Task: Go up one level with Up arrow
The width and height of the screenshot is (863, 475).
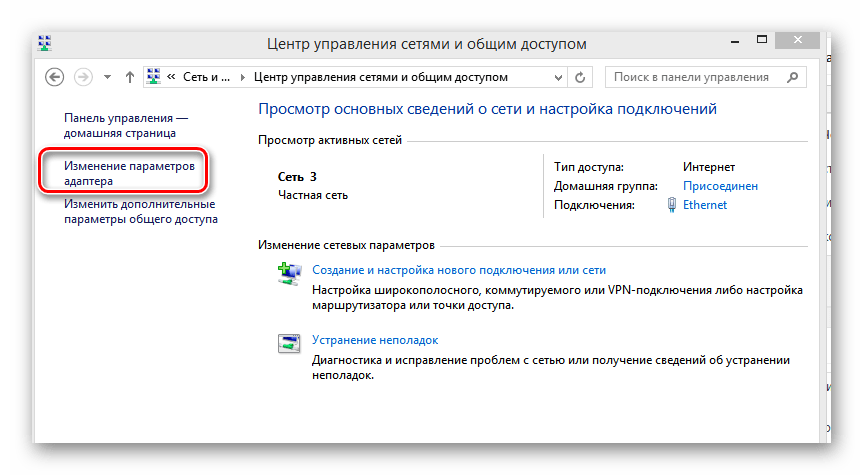Action: (130, 77)
